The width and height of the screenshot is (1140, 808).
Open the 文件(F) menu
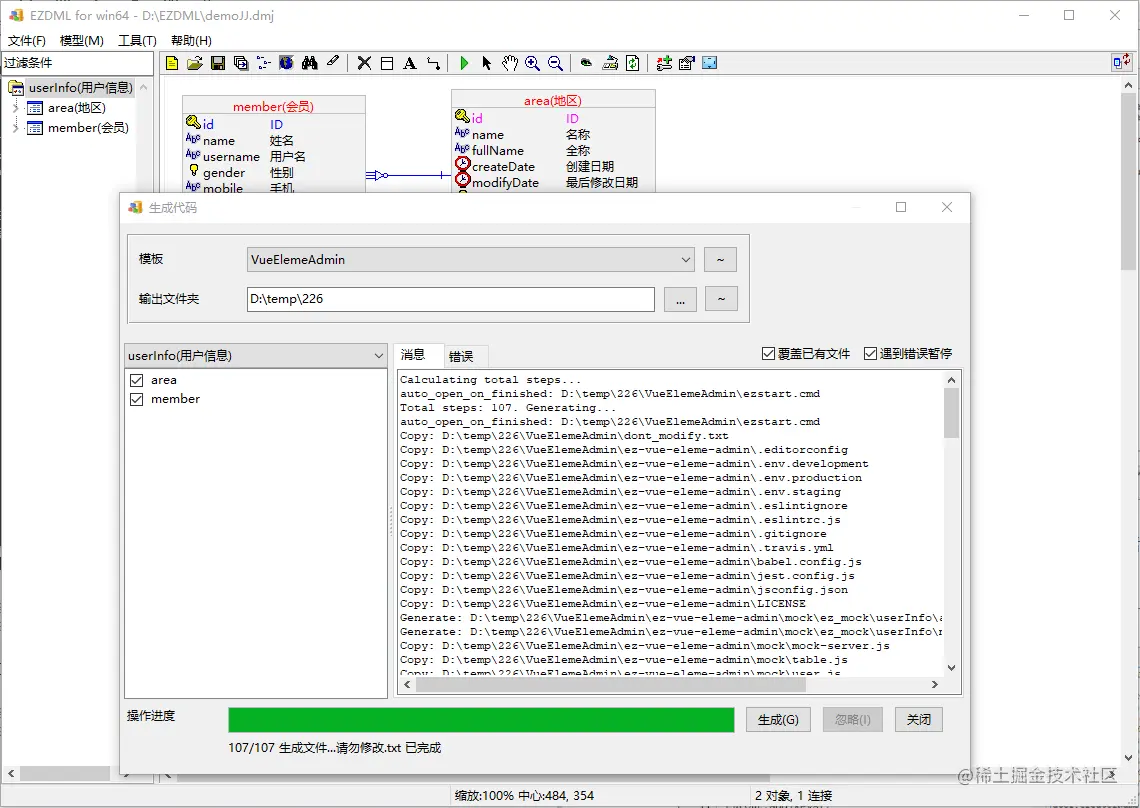click(27, 41)
